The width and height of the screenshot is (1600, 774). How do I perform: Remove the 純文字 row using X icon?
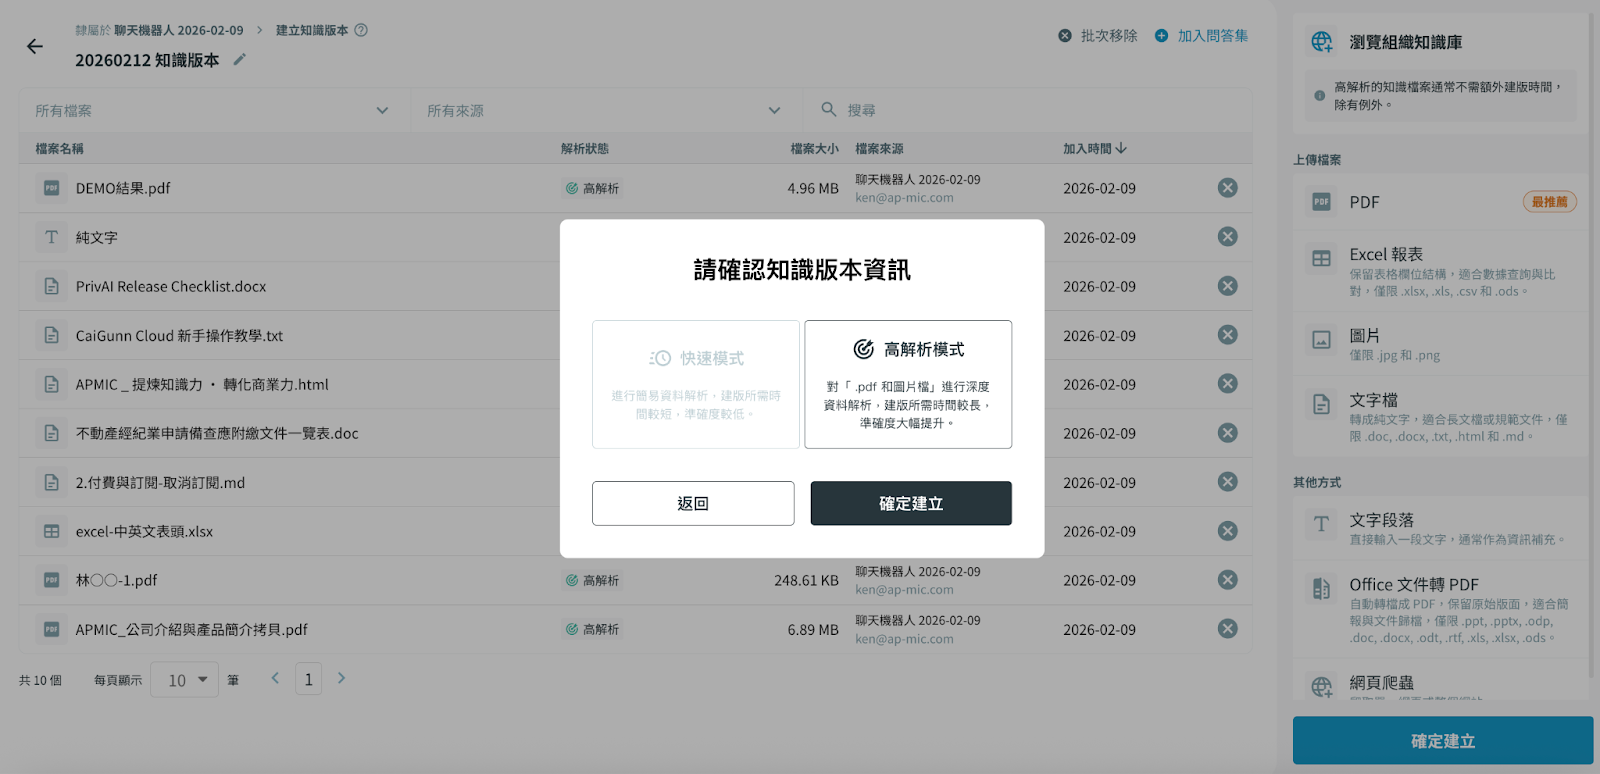tap(1227, 237)
